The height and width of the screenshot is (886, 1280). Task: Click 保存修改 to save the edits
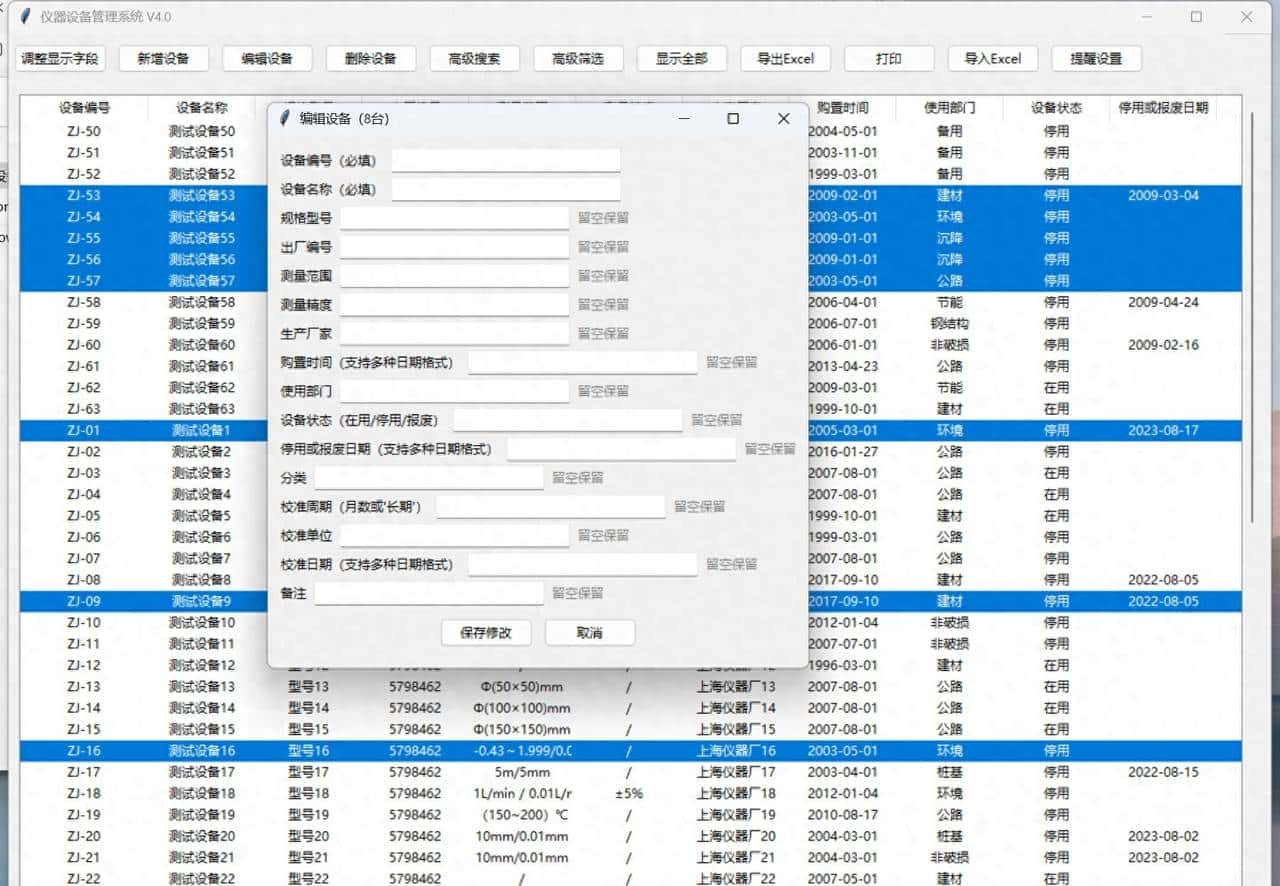click(486, 632)
